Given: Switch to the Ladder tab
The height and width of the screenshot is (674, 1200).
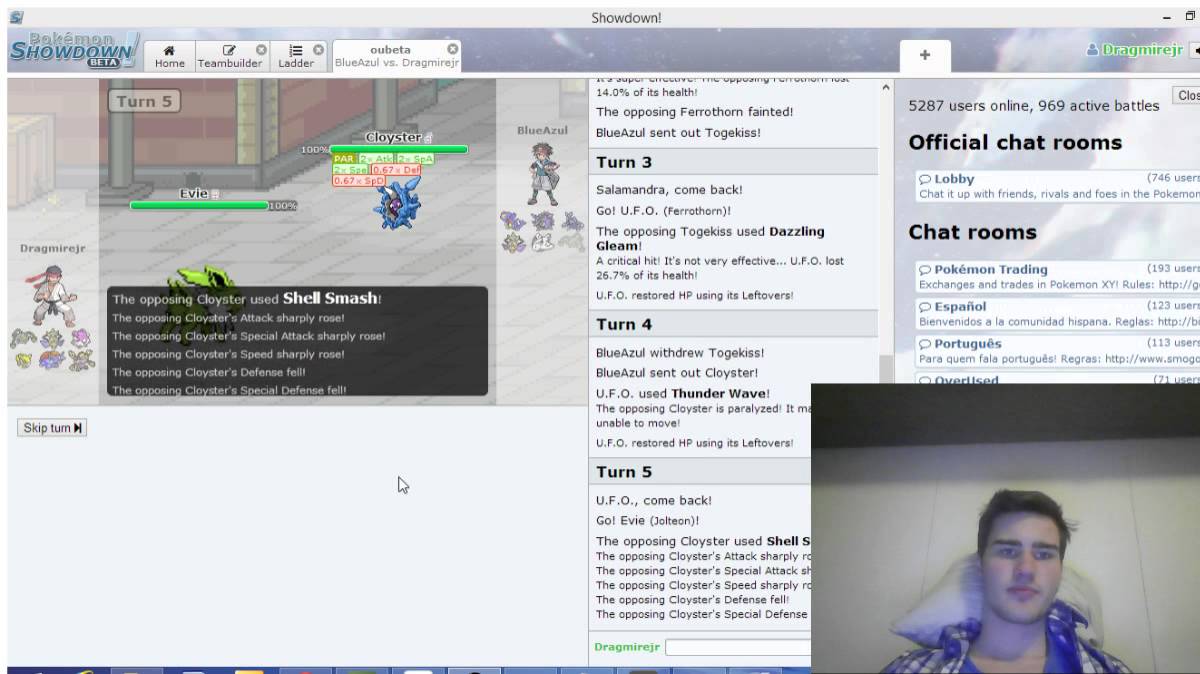Looking at the screenshot, I should pyautogui.click(x=296, y=56).
